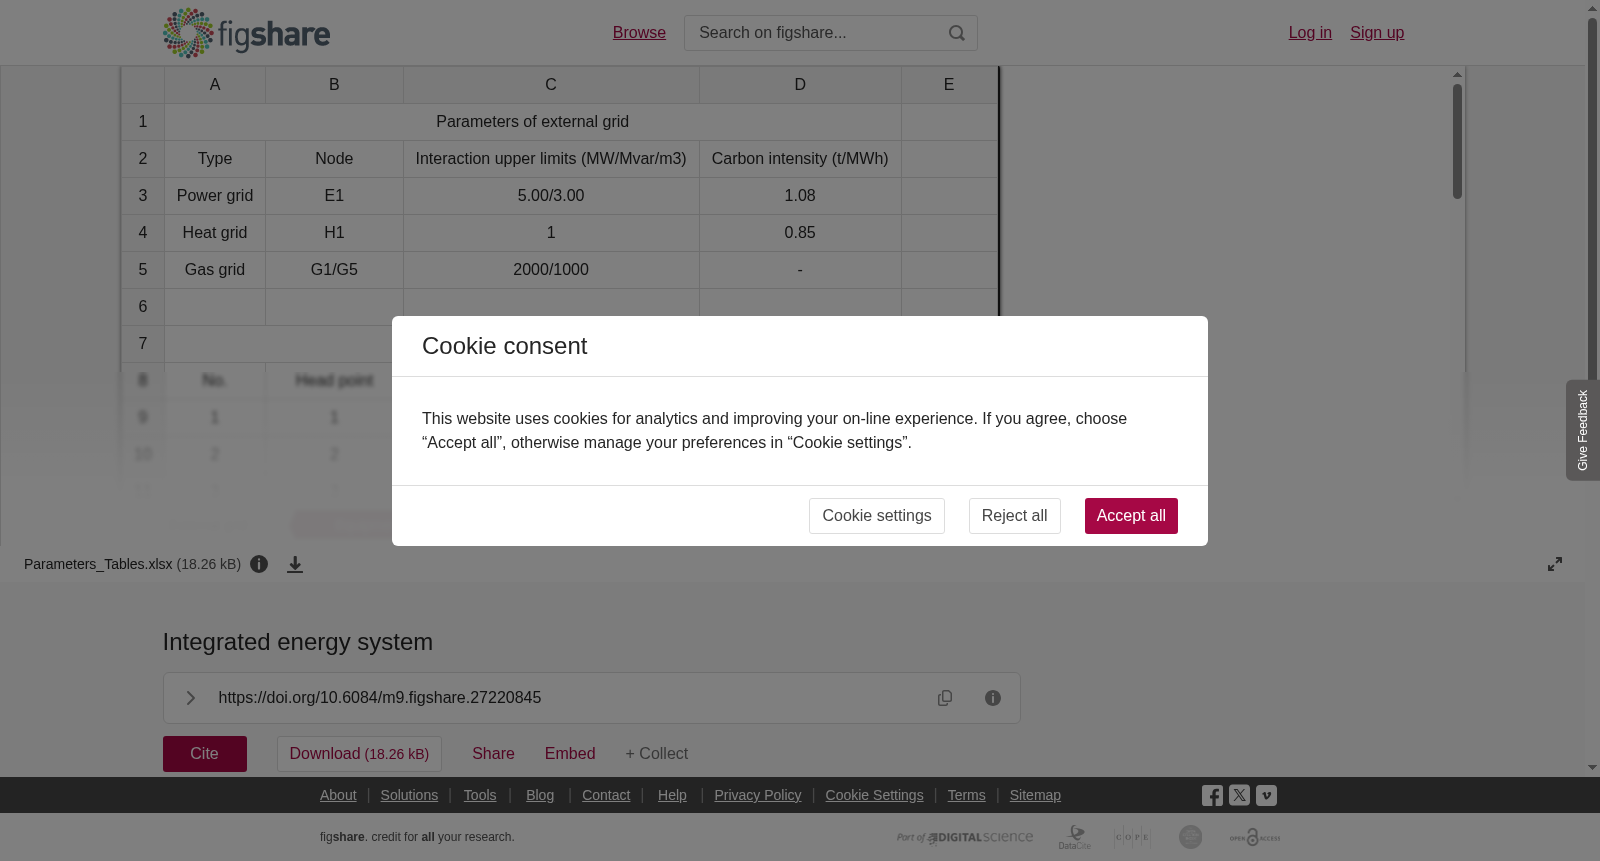Click cell '2000/1000'
1600x861 pixels.
point(551,270)
